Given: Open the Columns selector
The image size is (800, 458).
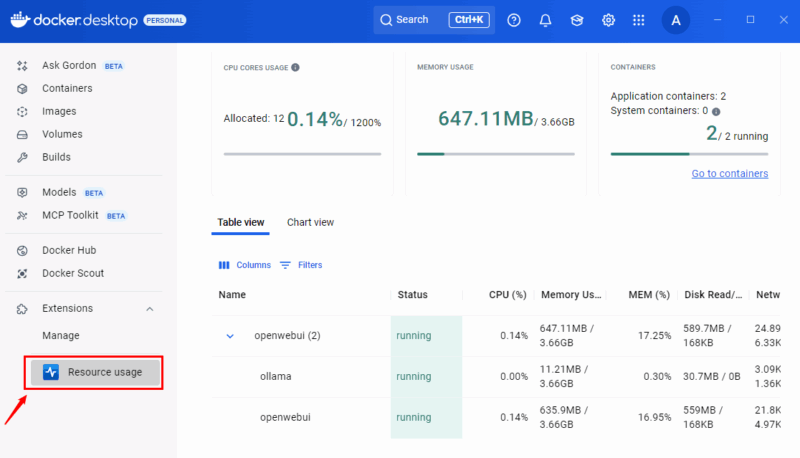Looking at the screenshot, I should [245, 265].
